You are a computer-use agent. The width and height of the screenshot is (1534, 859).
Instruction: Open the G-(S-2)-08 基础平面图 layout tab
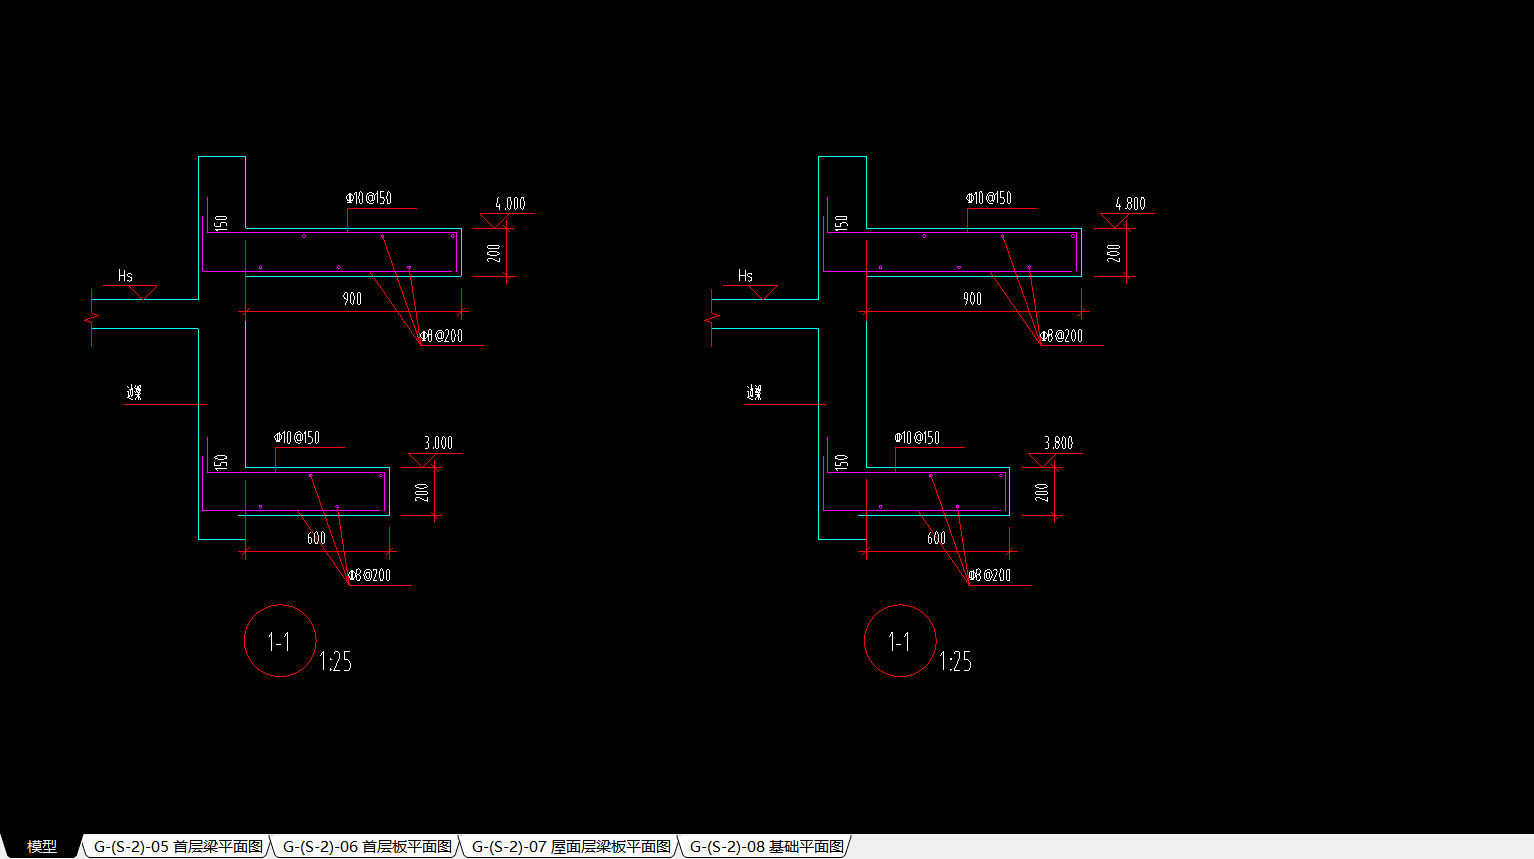click(767, 846)
